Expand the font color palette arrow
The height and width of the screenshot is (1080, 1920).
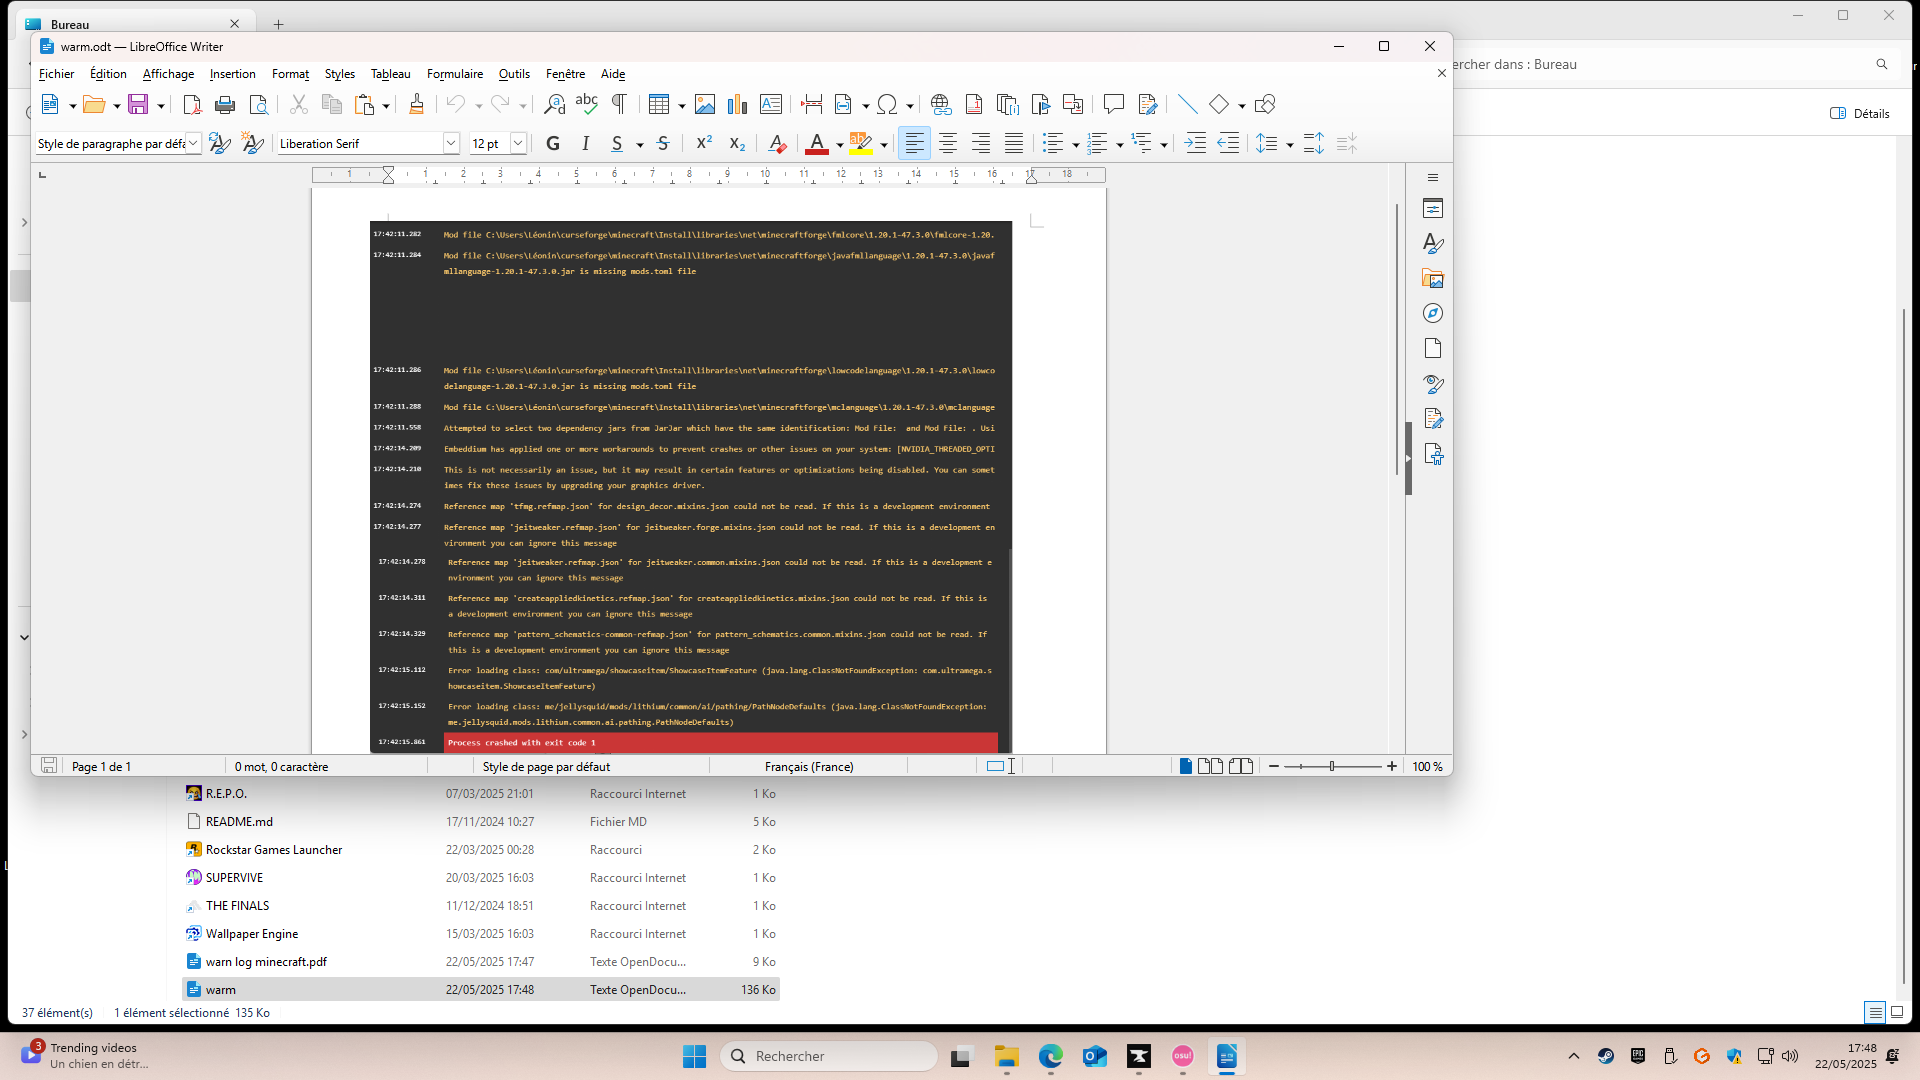(840, 145)
